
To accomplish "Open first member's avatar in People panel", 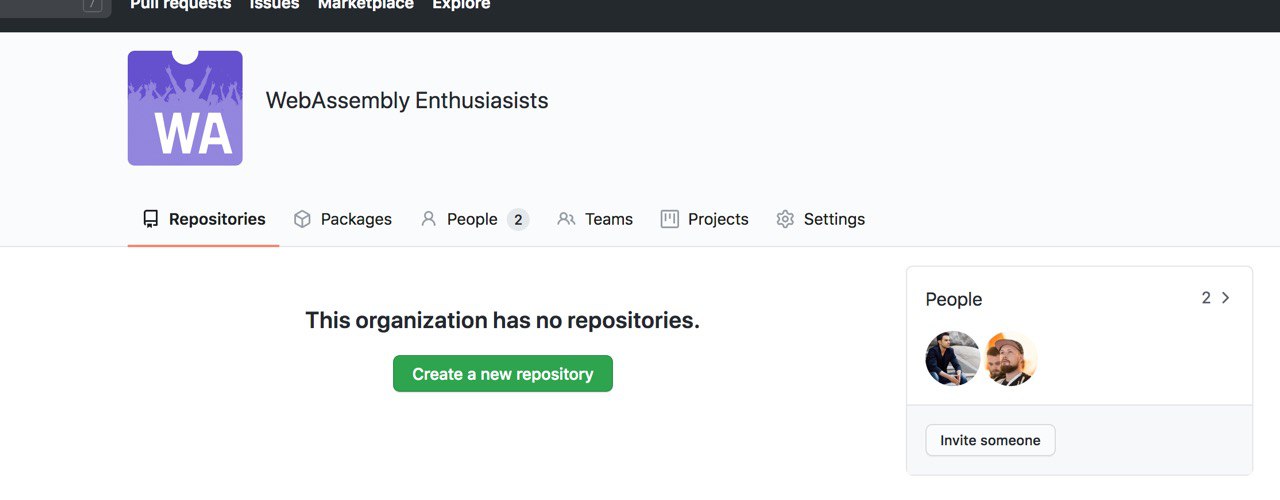I will click(x=953, y=359).
